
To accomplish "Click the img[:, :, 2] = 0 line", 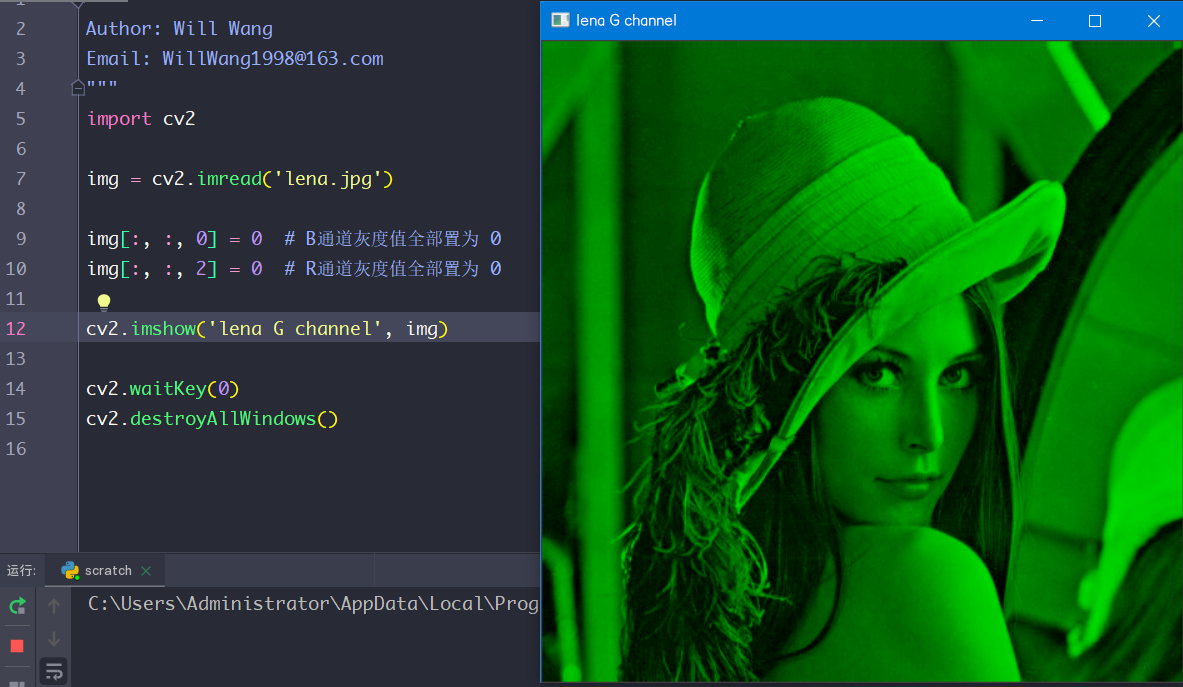I will tap(294, 269).
